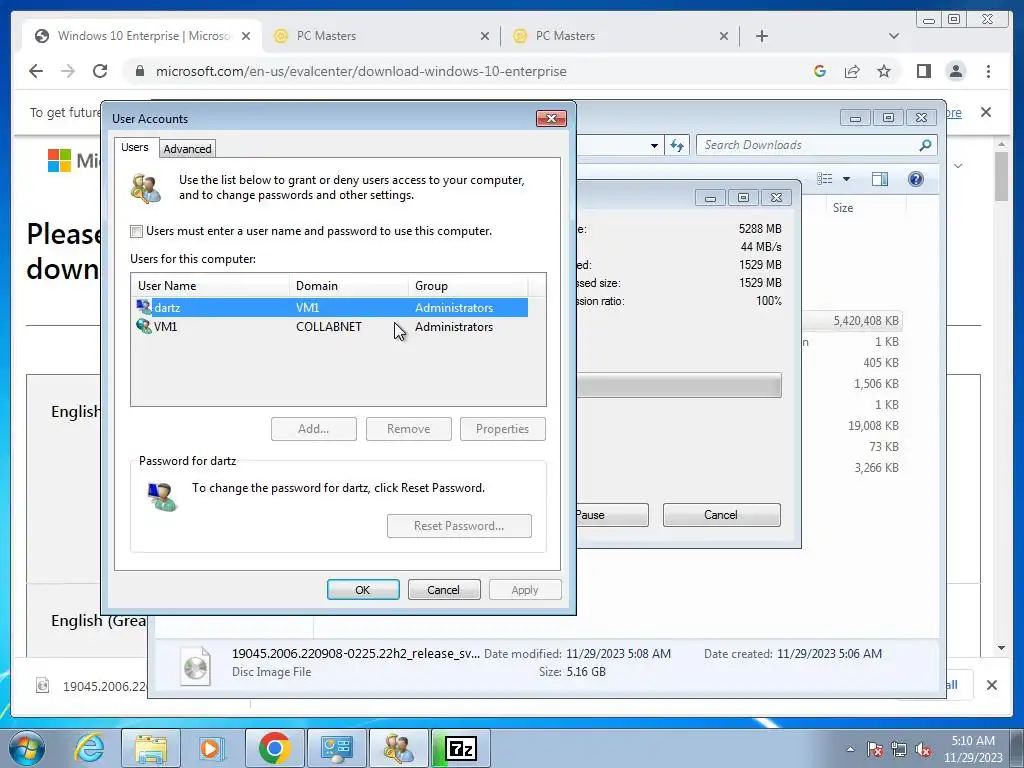The width and height of the screenshot is (1024, 768).
Task: Click the Reset Password button
Action: (459, 526)
